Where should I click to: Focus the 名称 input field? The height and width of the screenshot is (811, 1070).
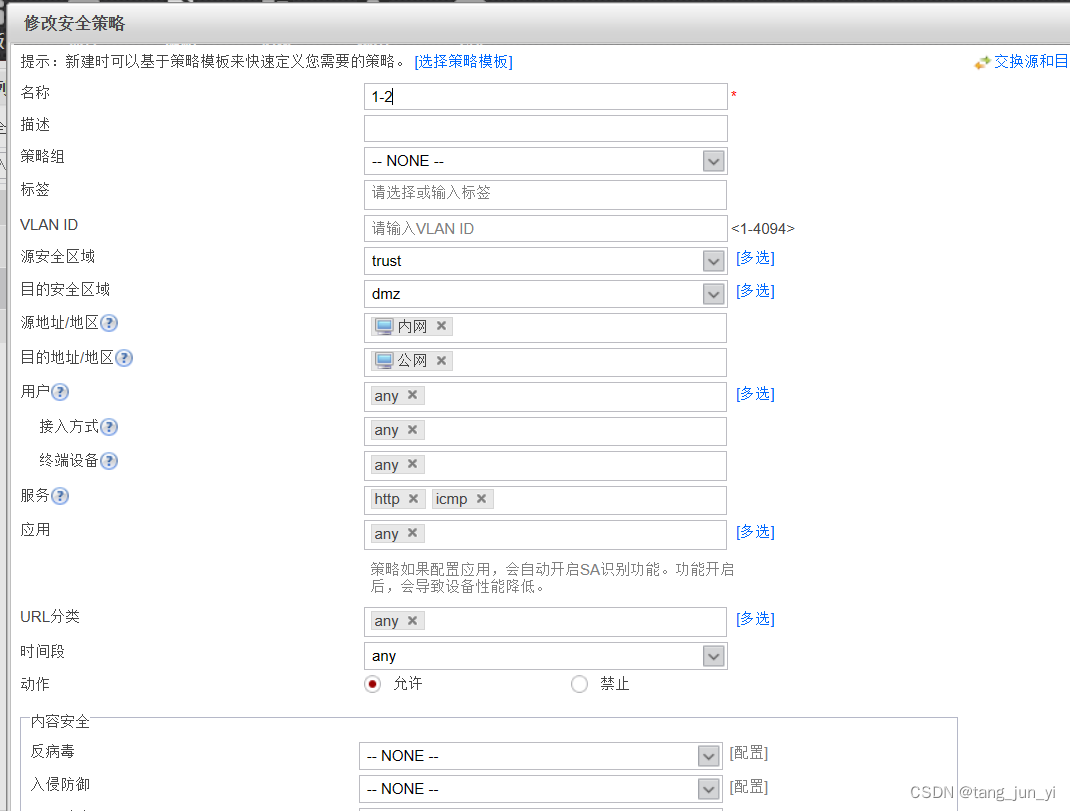pyautogui.click(x=545, y=96)
